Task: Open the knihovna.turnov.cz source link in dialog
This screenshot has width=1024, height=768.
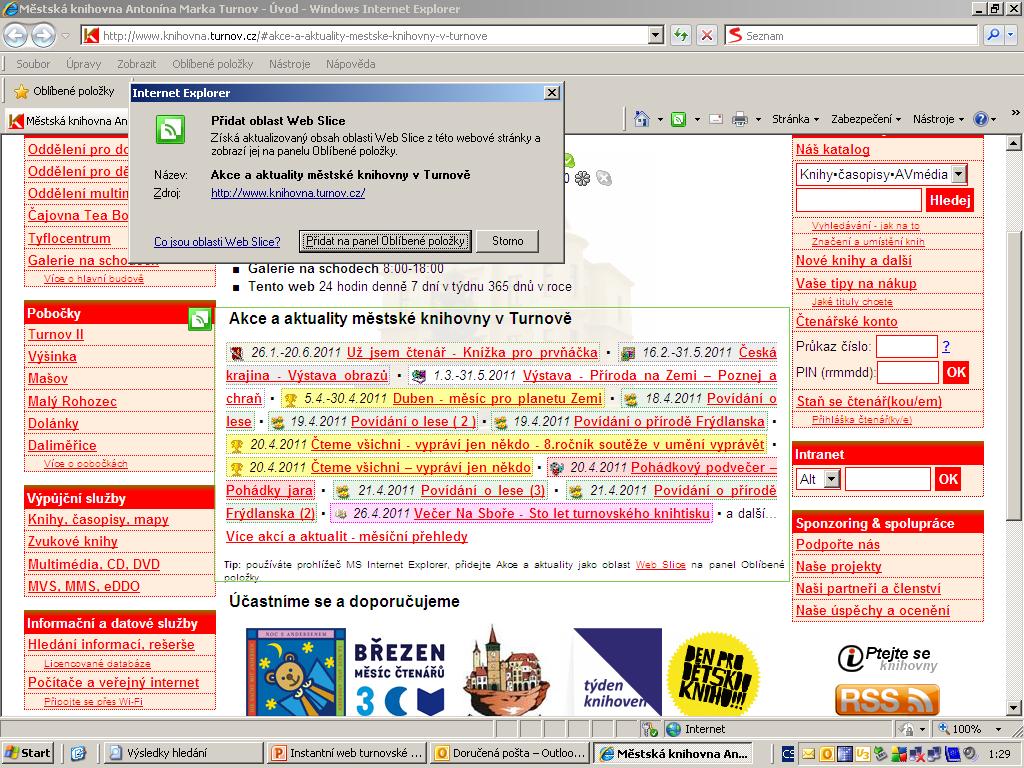Action: point(288,193)
